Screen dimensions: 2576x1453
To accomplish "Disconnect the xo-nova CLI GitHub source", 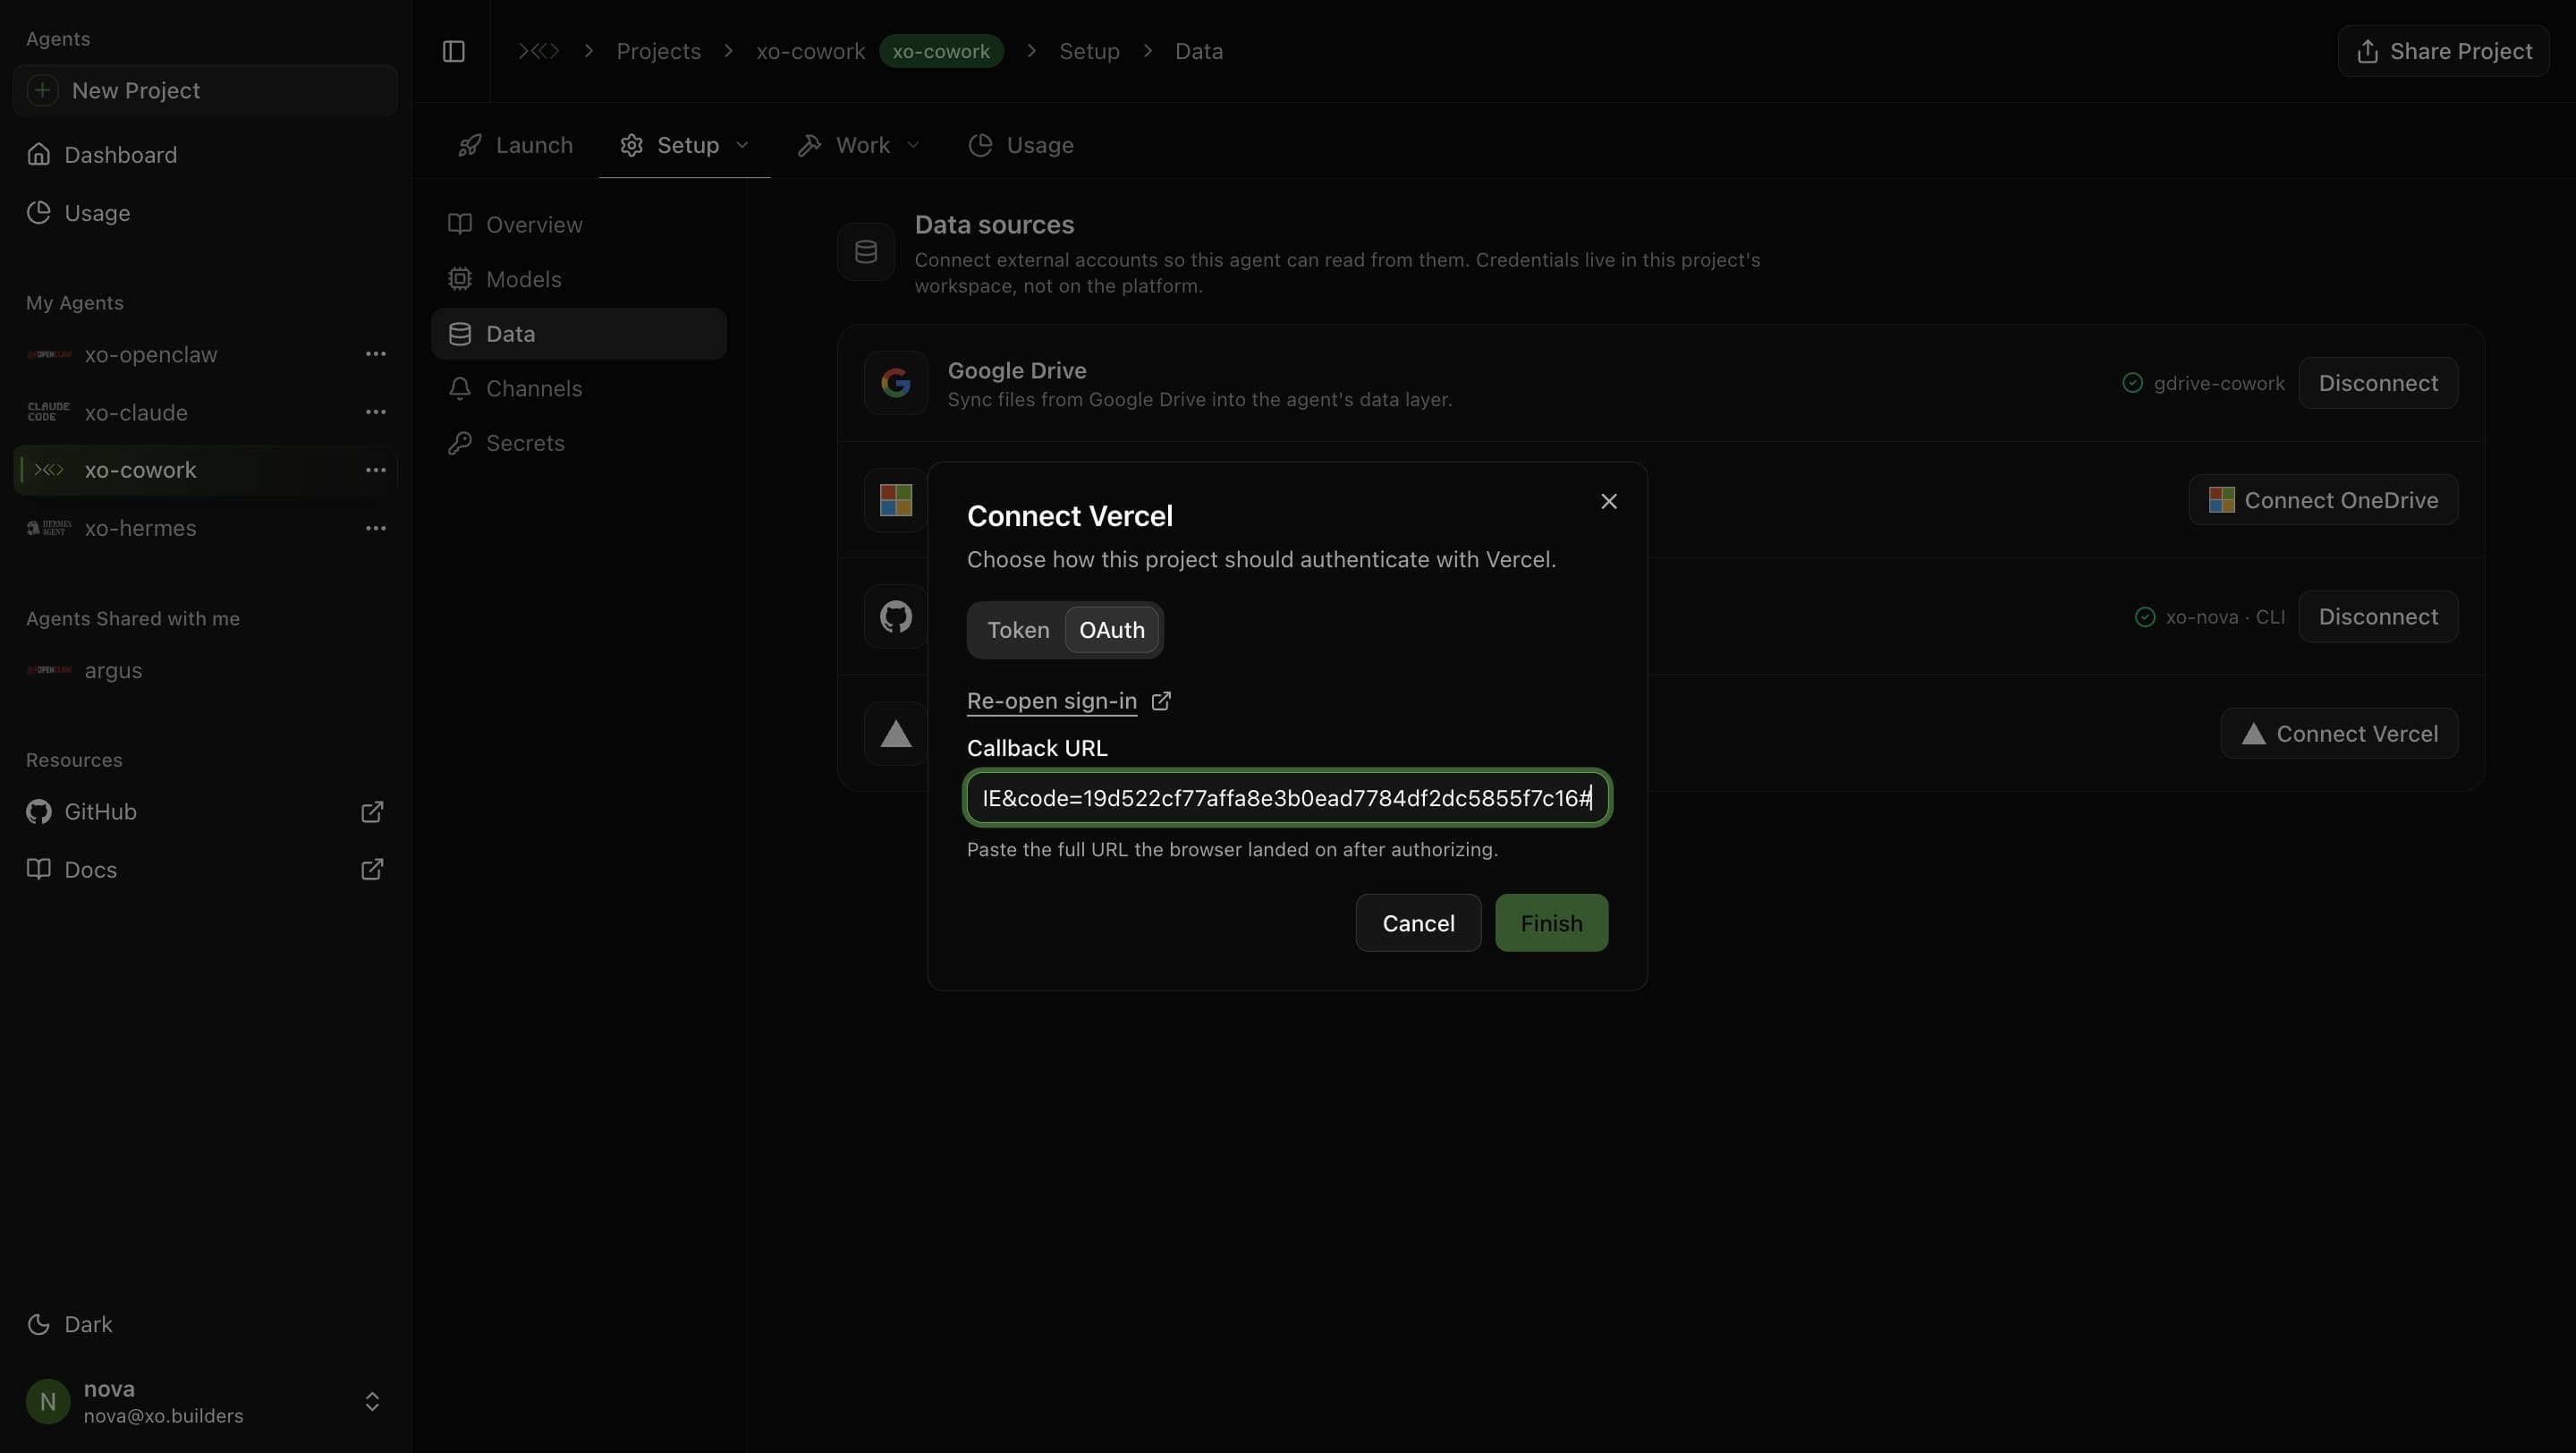I will (x=2377, y=616).
